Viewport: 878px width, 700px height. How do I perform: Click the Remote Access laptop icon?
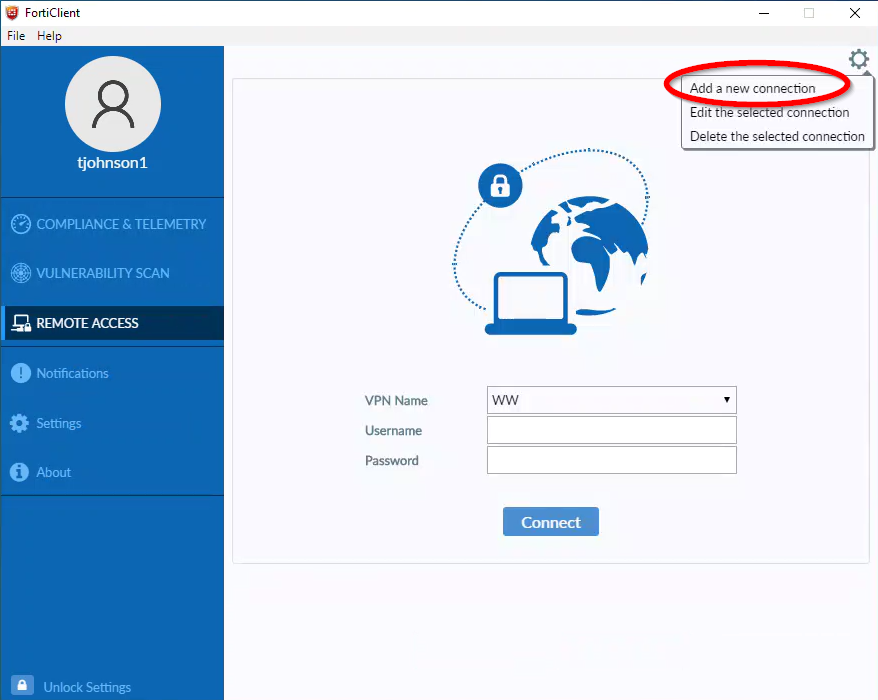[x=21, y=323]
